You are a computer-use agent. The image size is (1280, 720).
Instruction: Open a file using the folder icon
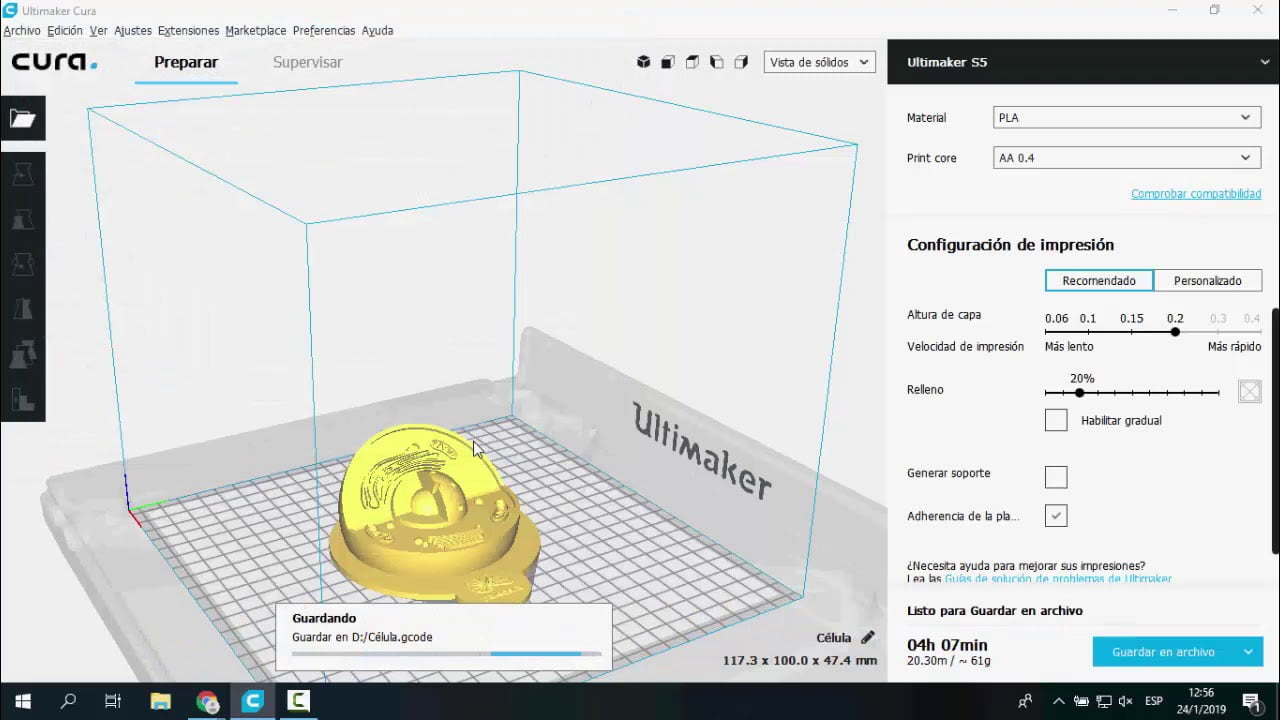coord(21,117)
